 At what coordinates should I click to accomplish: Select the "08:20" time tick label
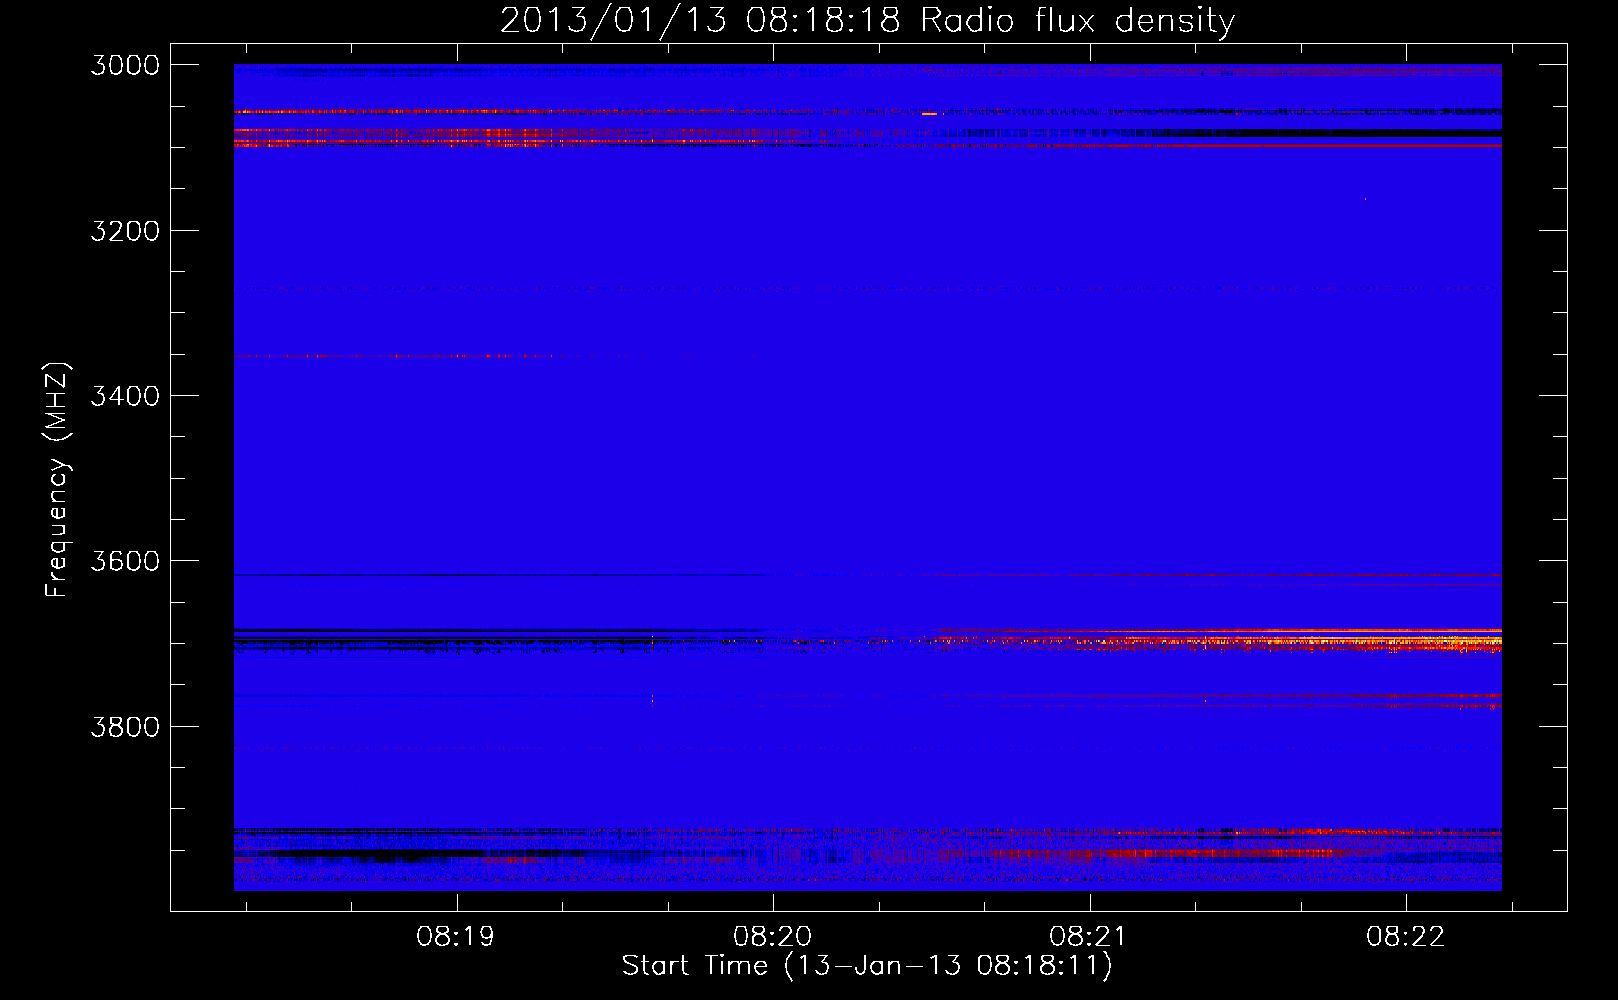pos(773,936)
